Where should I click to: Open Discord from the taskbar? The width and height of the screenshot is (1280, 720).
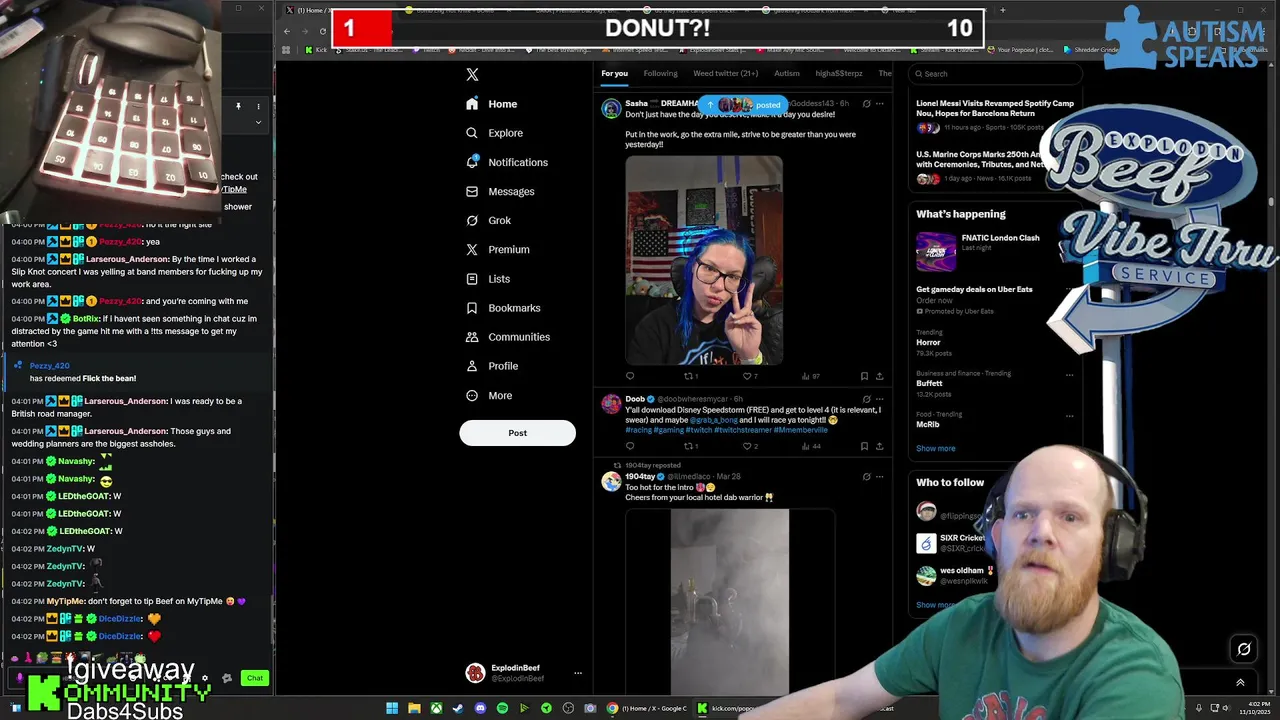[x=480, y=708]
